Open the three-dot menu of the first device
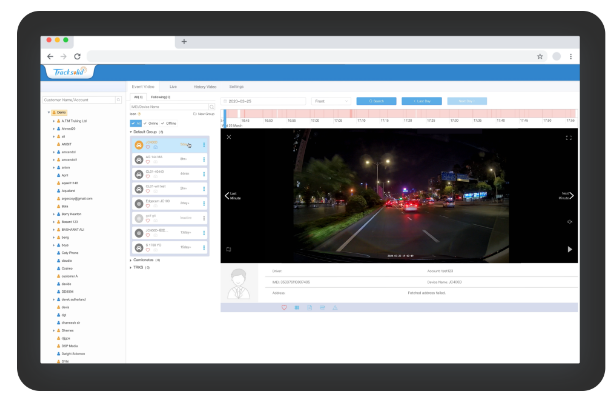The height and width of the screenshot is (403, 615). 205,146
